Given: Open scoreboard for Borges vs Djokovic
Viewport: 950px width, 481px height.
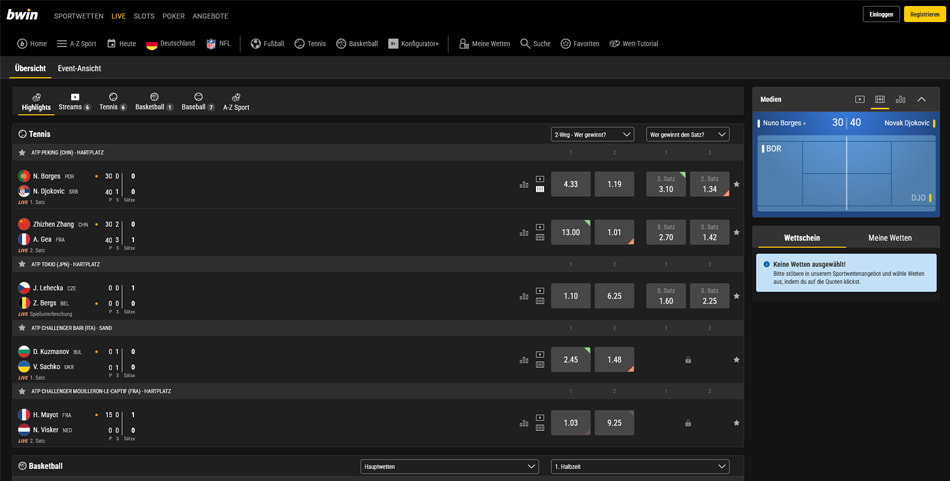Looking at the screenshot, I should point(540,189).
